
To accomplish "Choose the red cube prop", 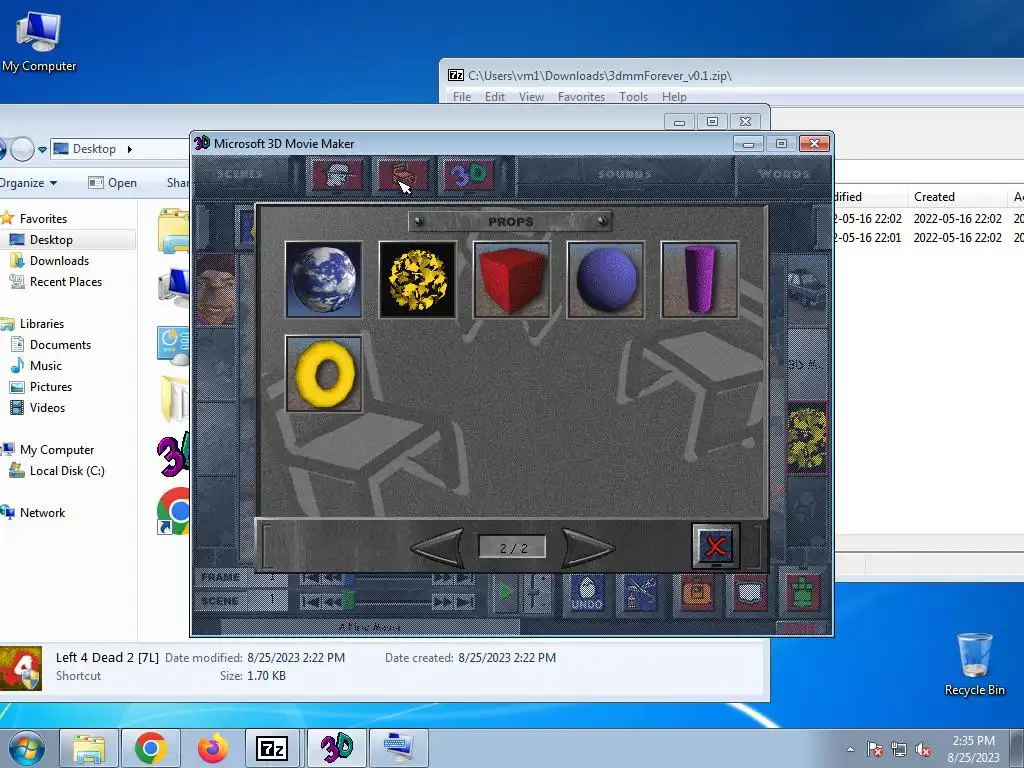I will [511, 279].
